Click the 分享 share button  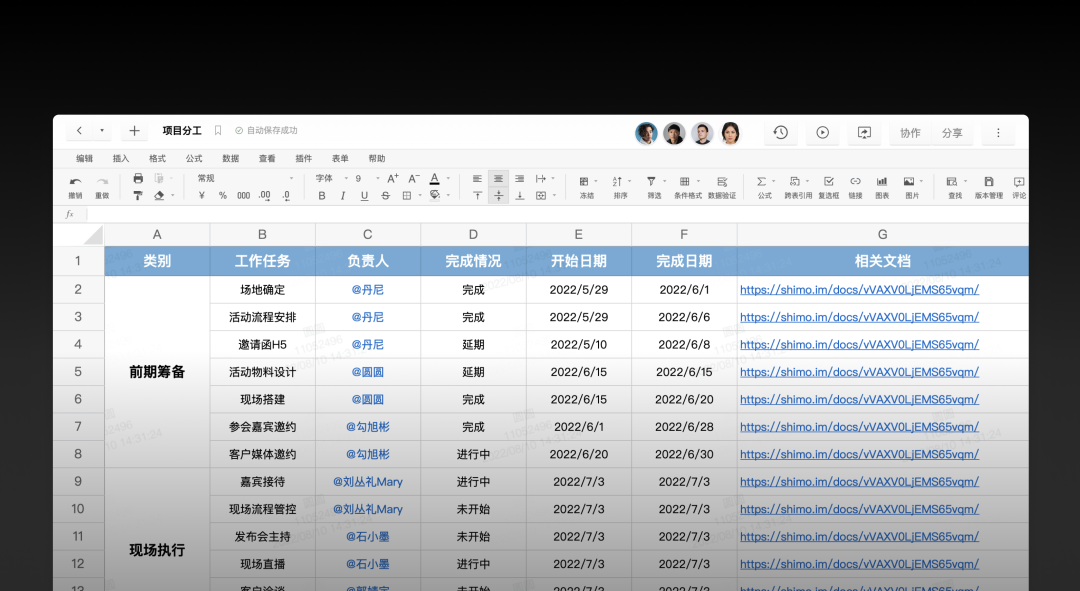click(x=952, y=133)
